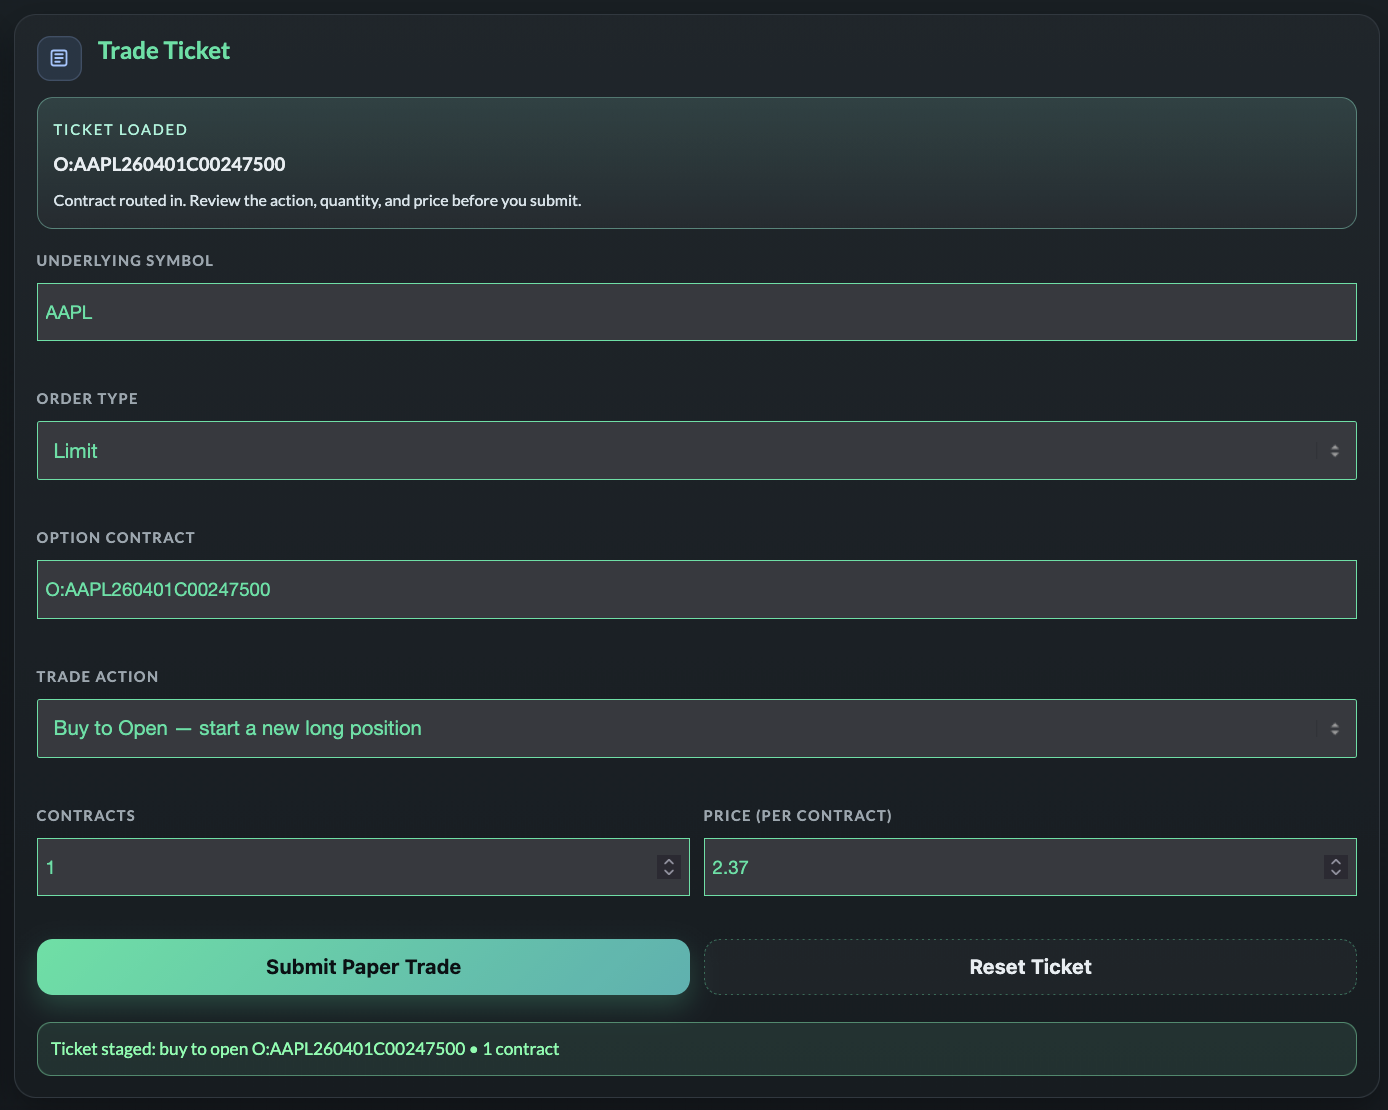This screenshot has width=1388, height=1110.
Task: Open the Order Type dropdown showing Limit
Action: pos(680,451)
